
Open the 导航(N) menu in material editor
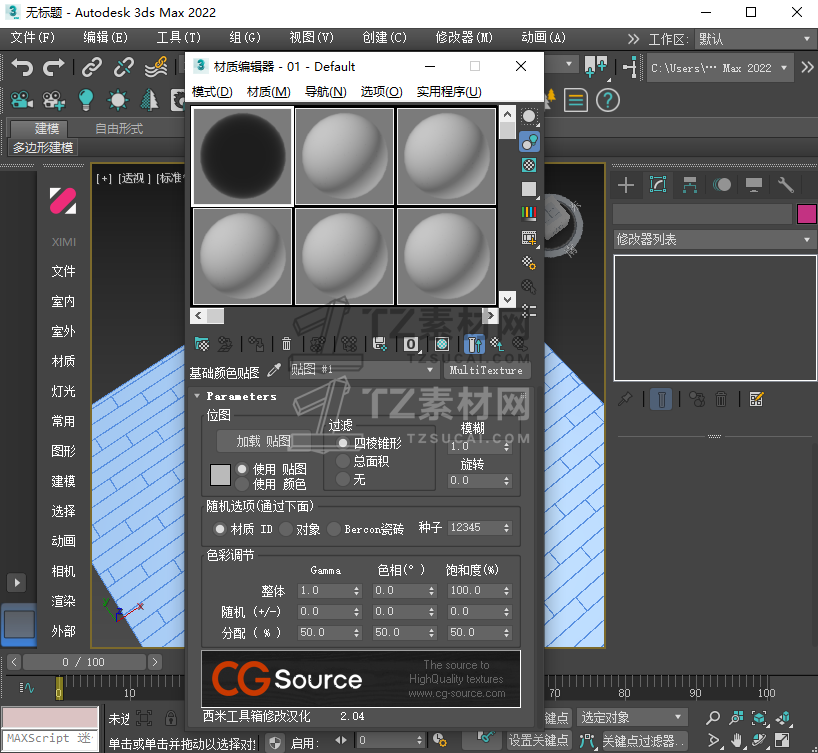[x=325, y=92]
